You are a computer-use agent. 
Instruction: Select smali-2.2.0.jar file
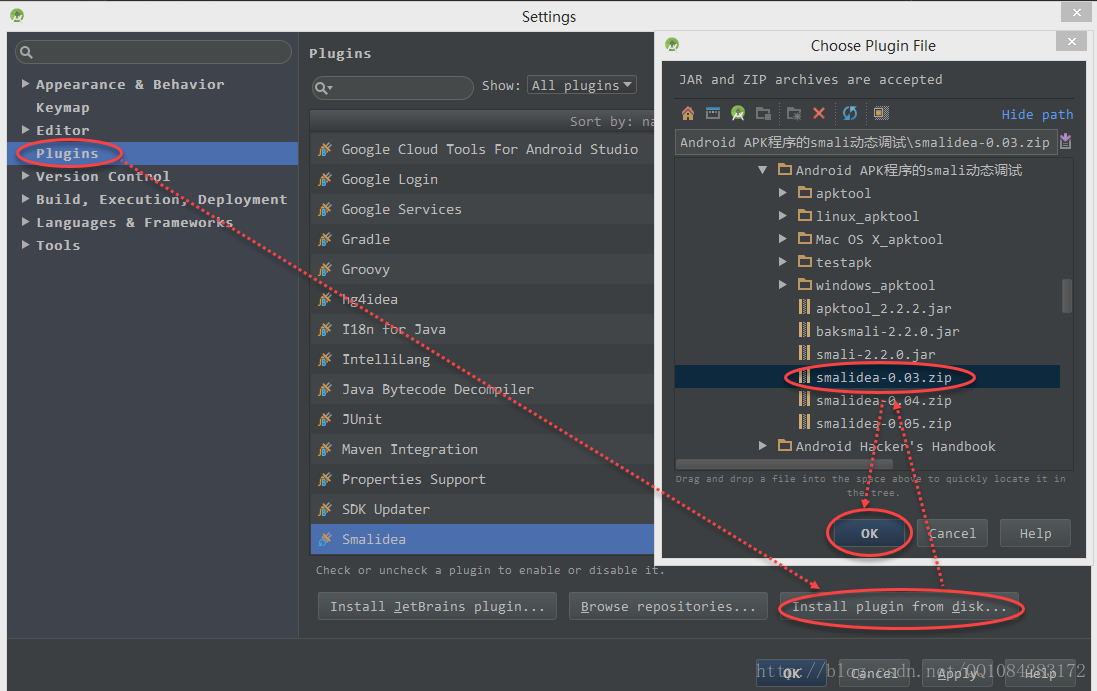pos(875,354)
